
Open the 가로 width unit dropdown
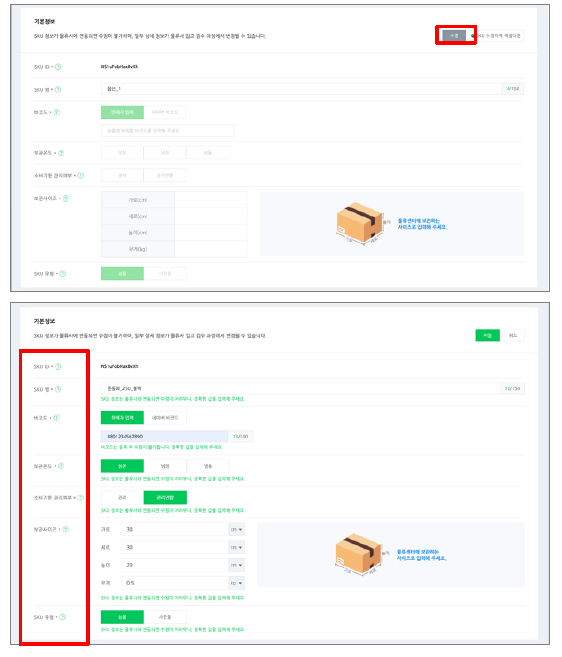click(x=237, y=530)
